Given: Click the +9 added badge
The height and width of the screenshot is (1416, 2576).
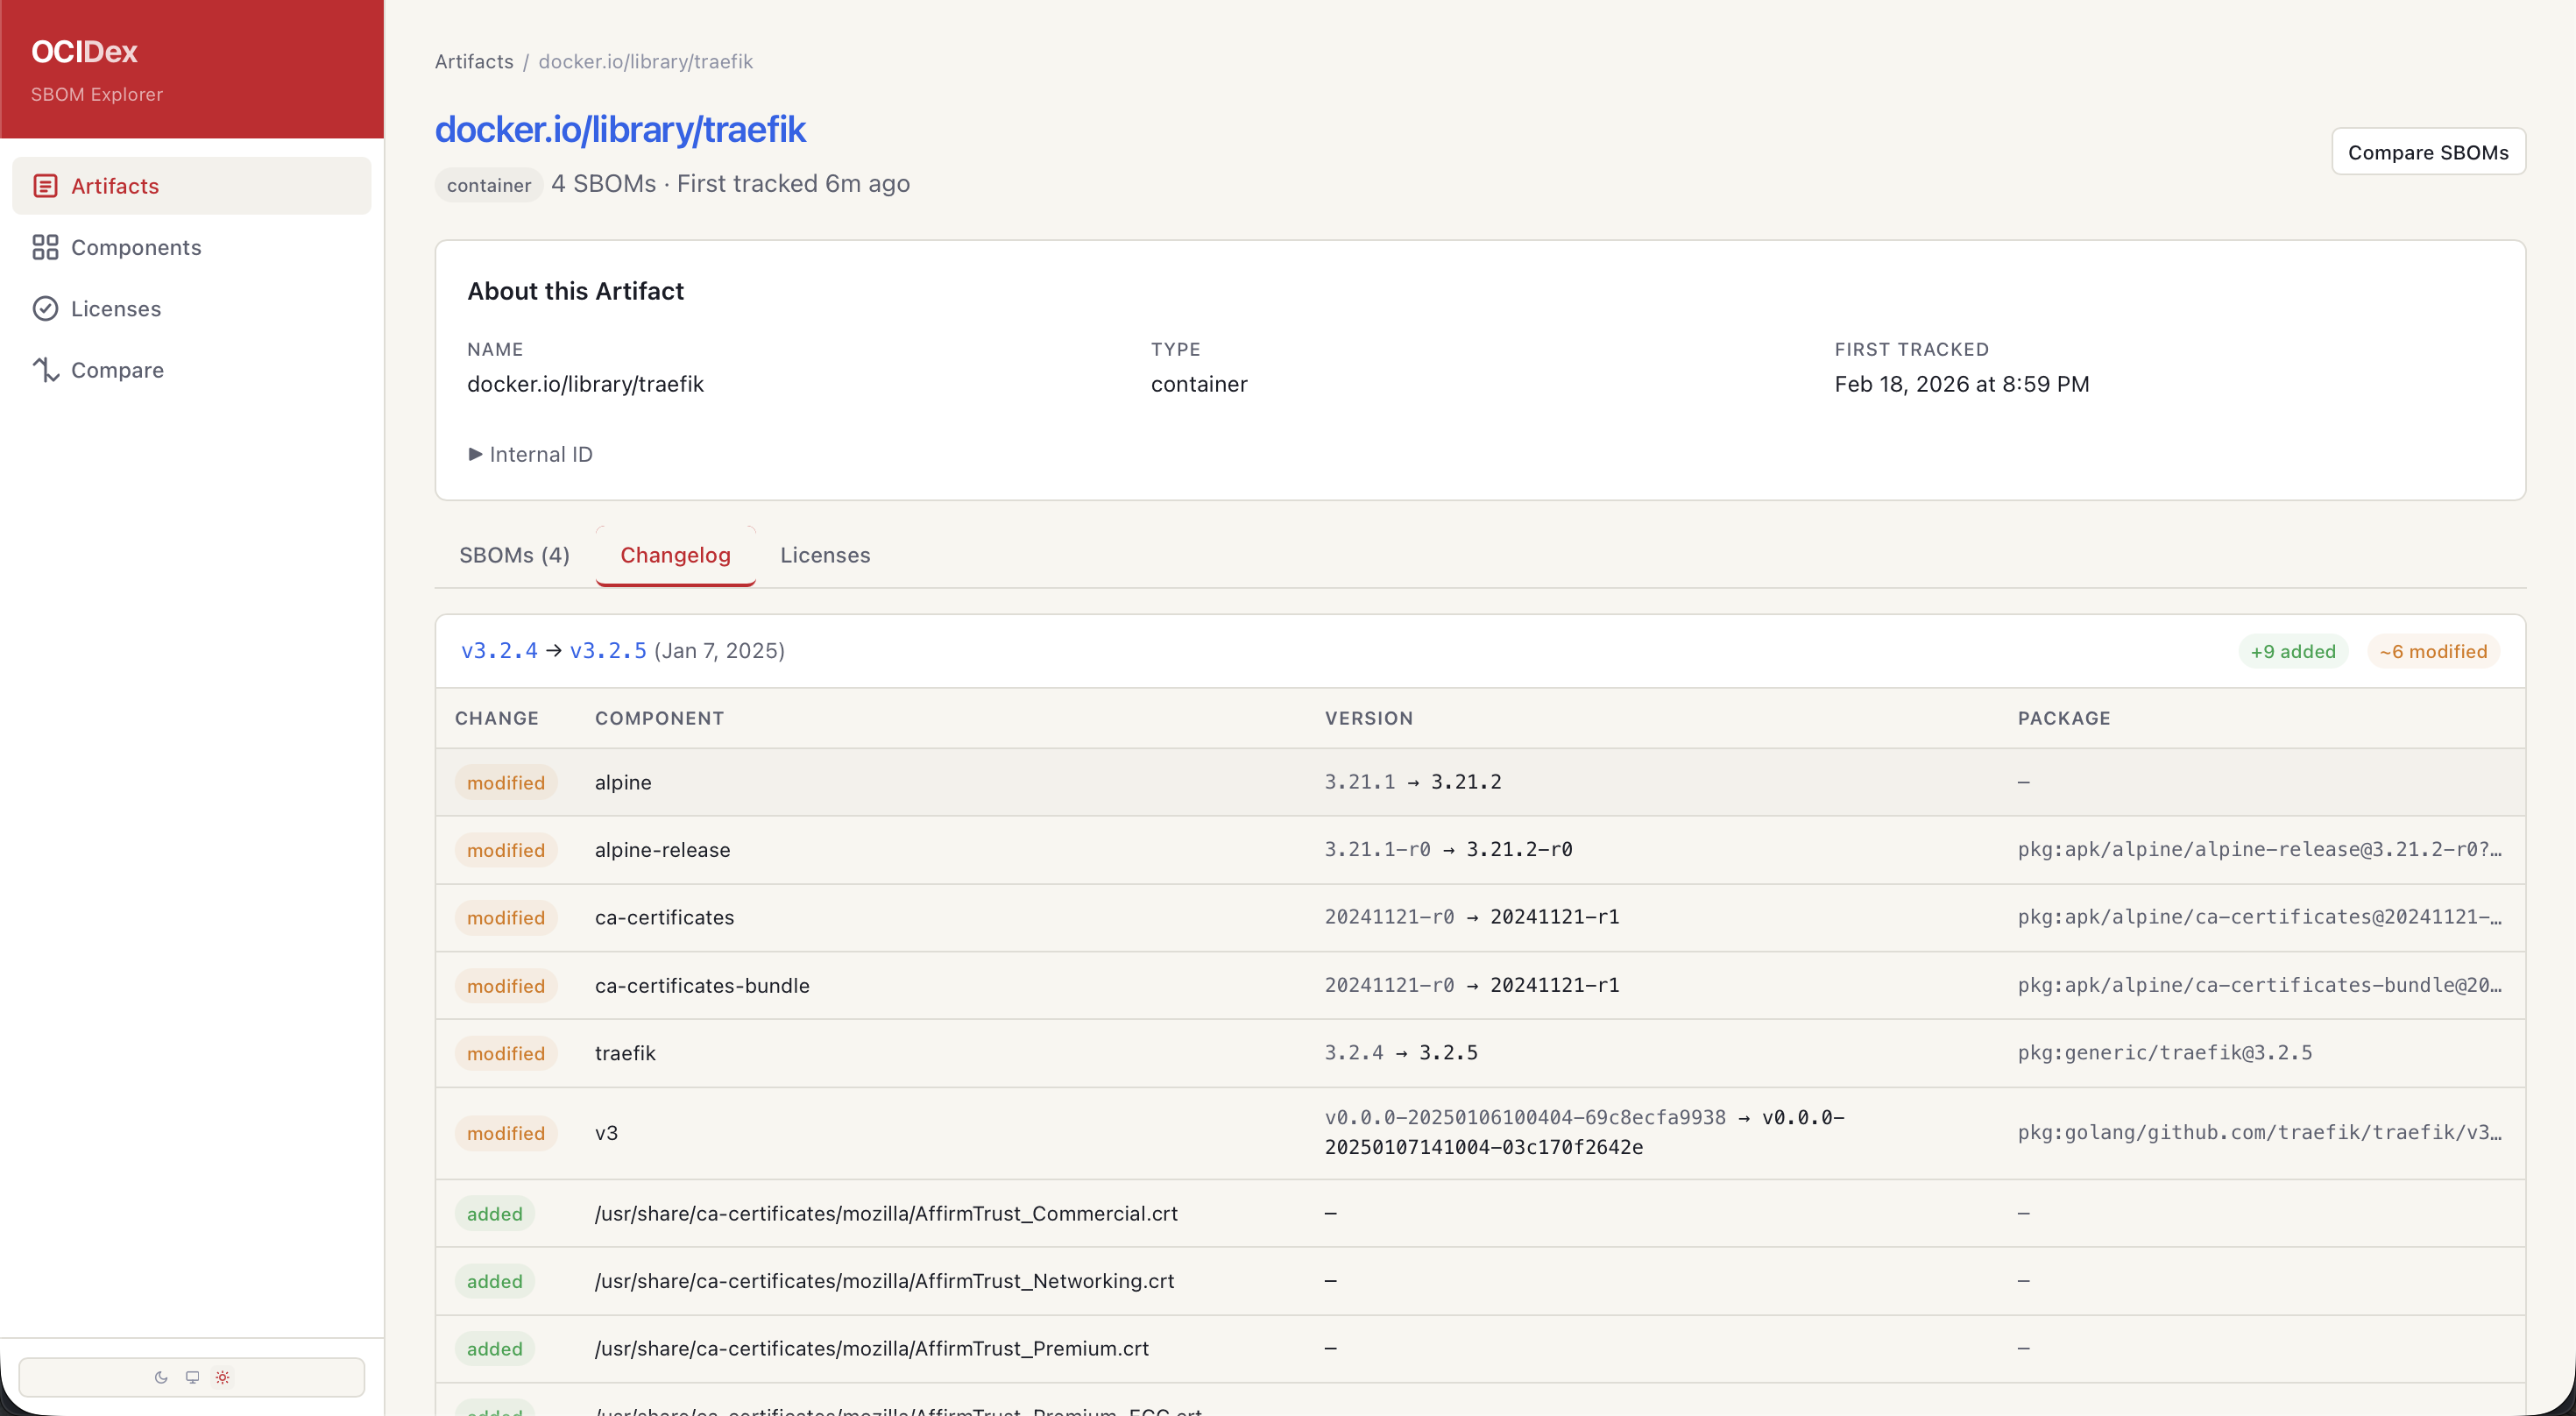Looking at the screenshot, I should pos(2292,652).
